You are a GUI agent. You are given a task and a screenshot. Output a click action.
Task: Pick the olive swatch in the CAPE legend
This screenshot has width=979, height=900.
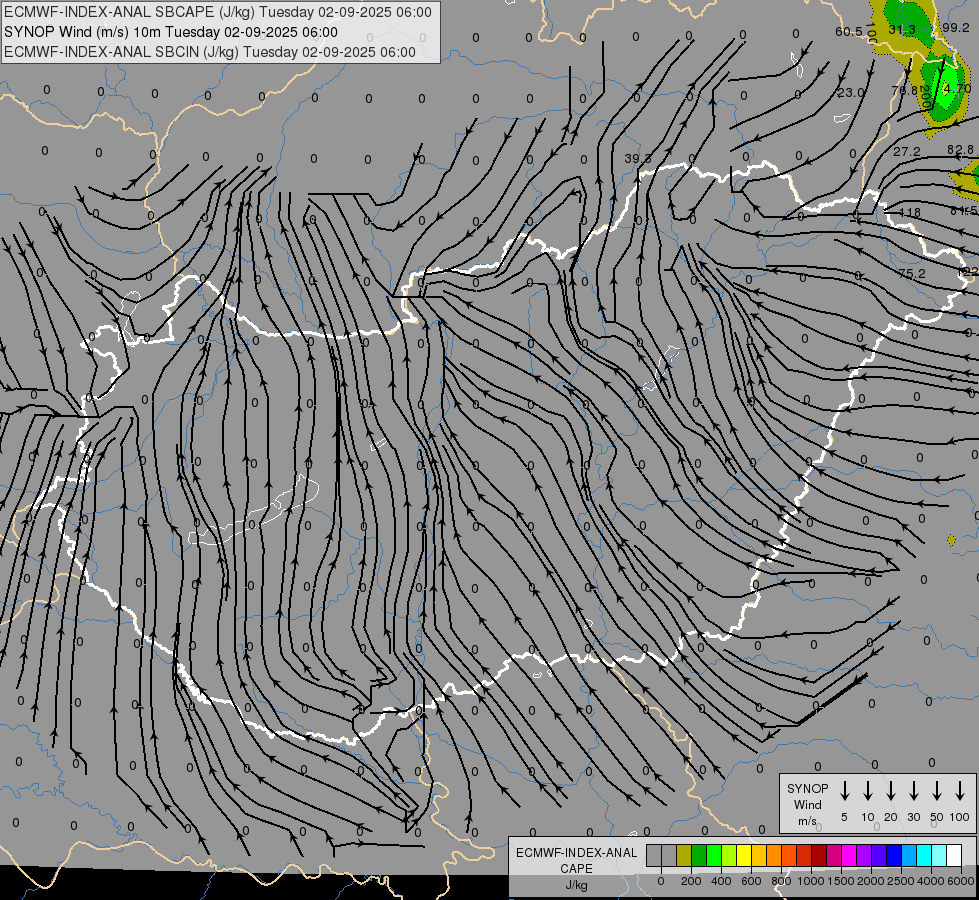pos(684,855)
